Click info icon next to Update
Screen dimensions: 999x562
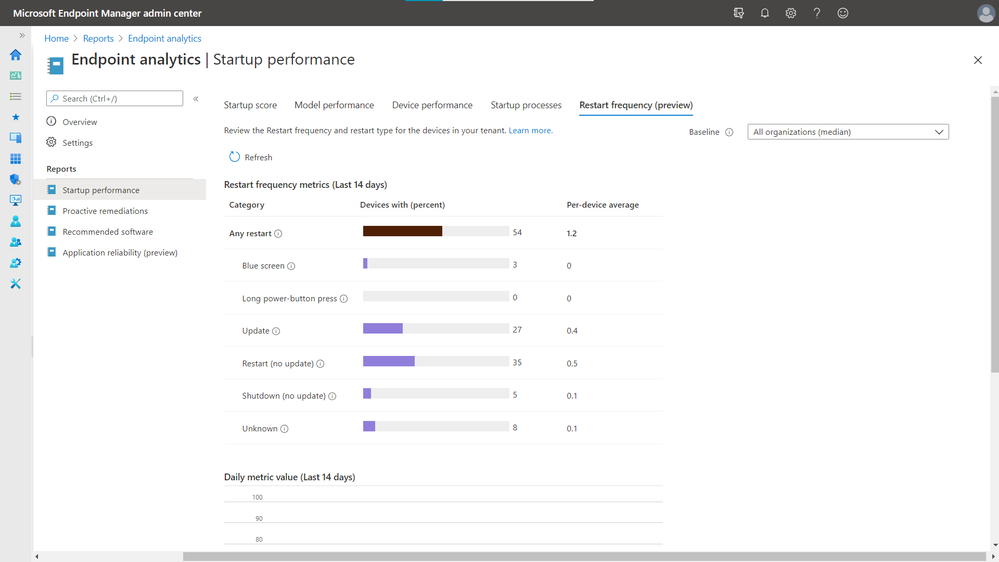[x=276, y=331]
